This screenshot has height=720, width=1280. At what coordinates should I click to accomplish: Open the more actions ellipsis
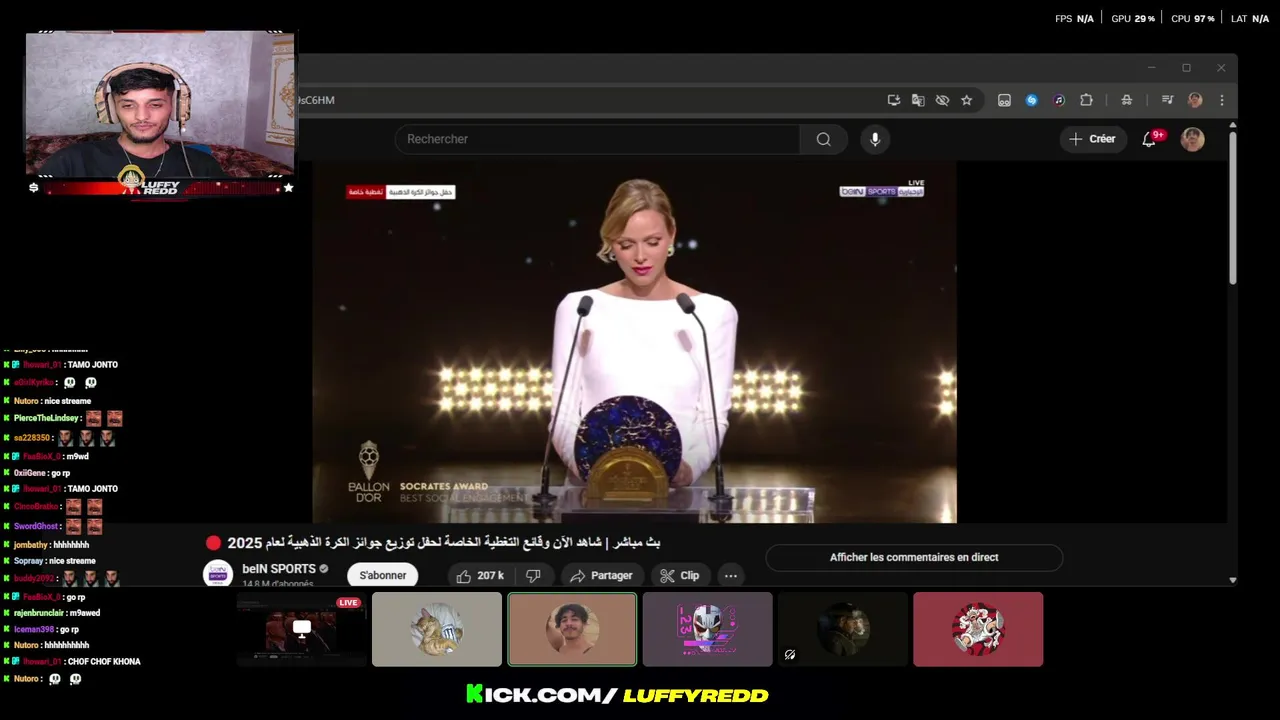click(x=731, y=576)
